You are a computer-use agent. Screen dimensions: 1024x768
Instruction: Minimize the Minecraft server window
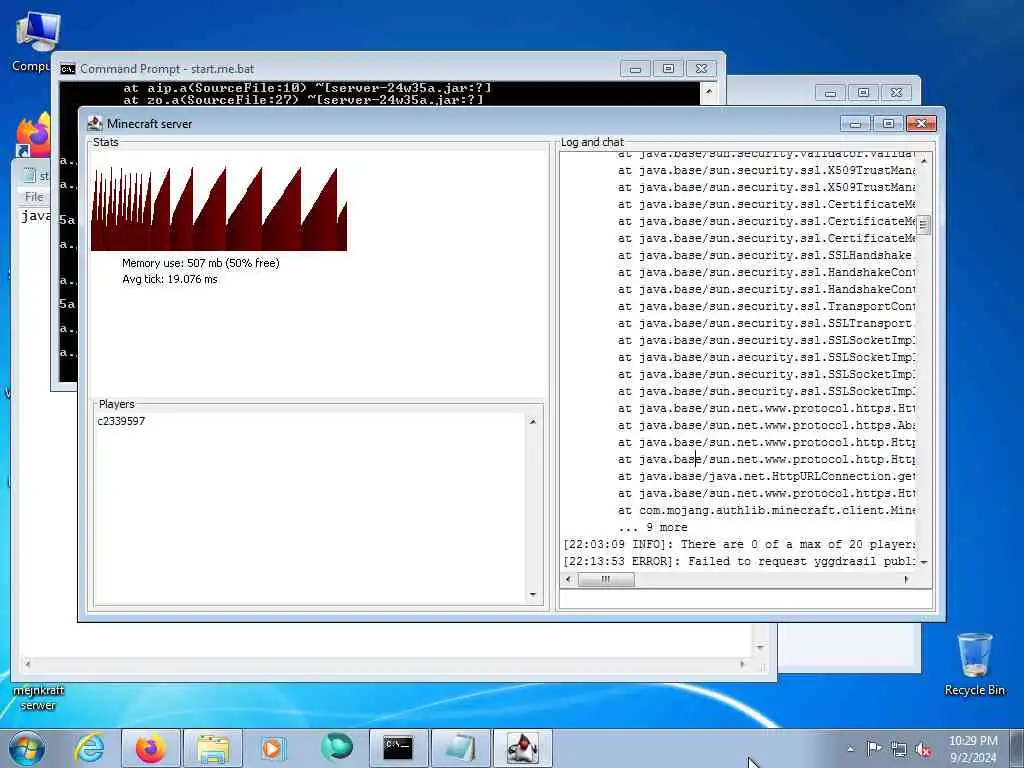(x=856, y=123)
